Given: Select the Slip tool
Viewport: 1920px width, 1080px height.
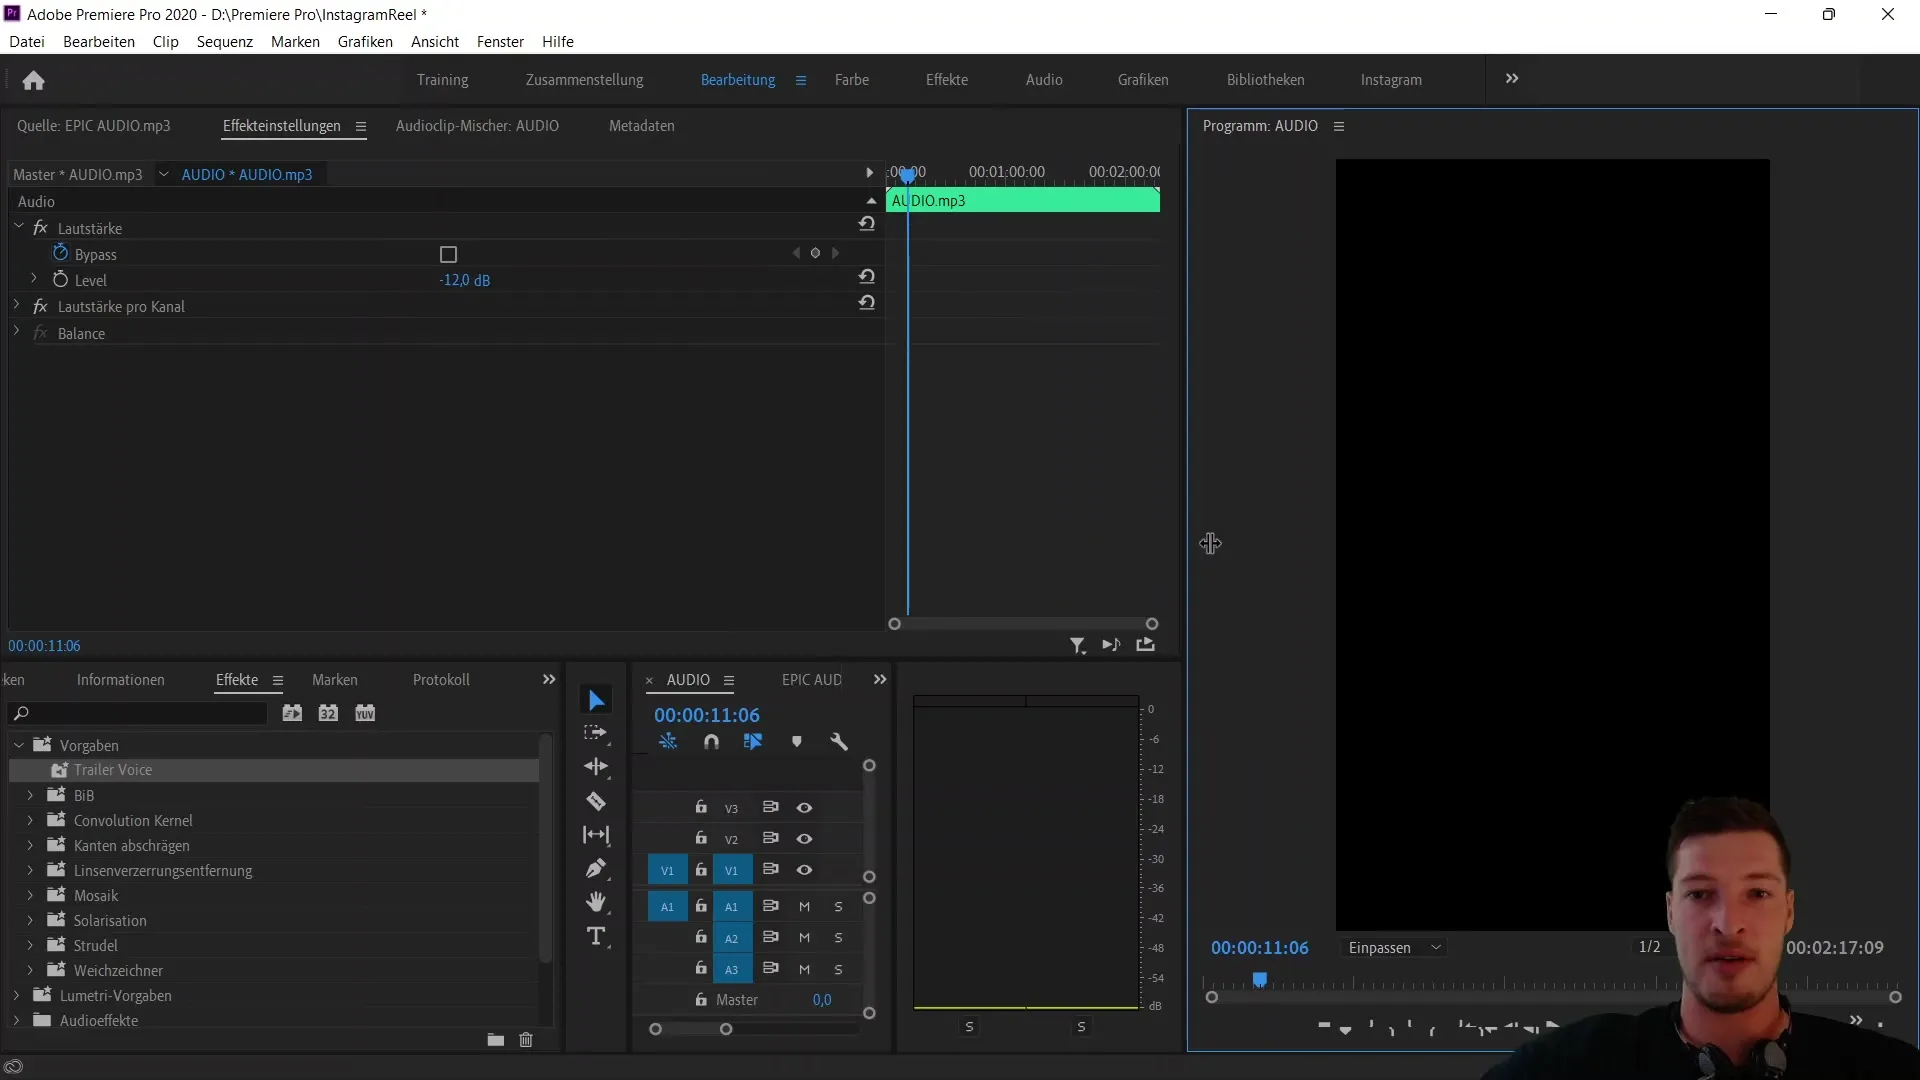Looking at the screenshot, I should point(596,835).
